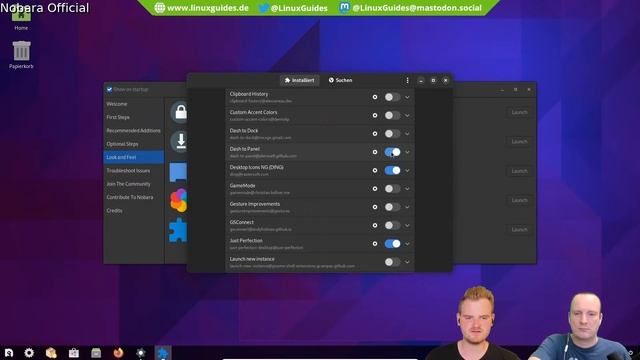
Task: Select Join The Community in the sidebar
Action: (x=134, y=184)
